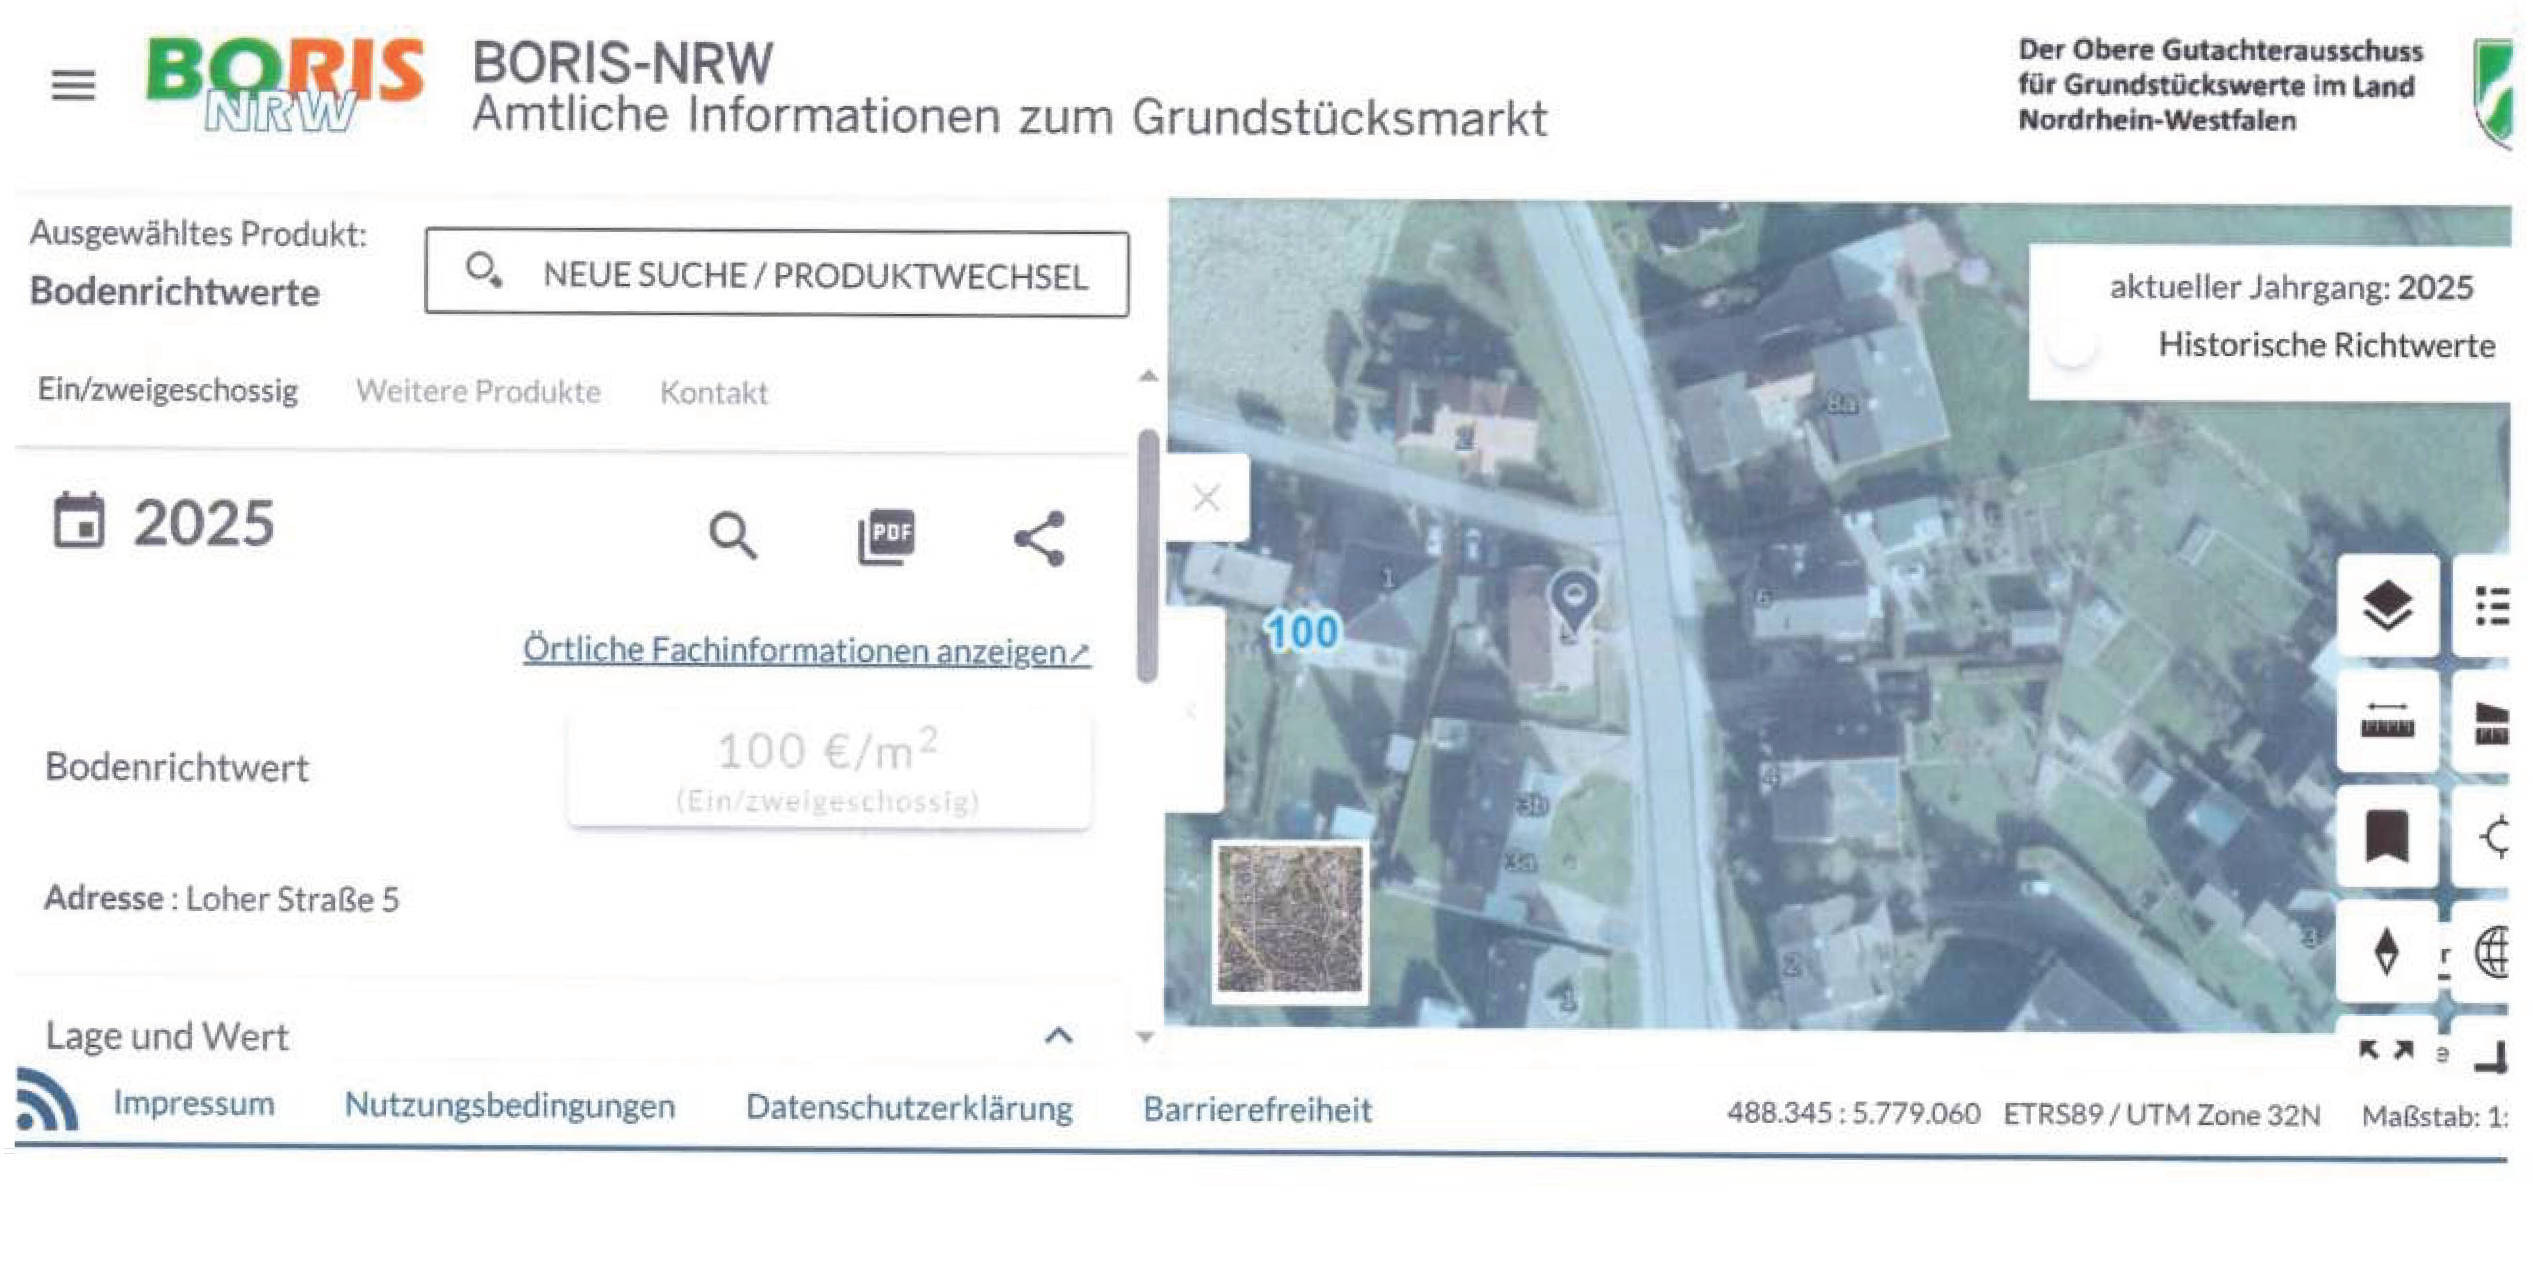Enable the Historische Richtwerte switch
Viewport: 2534px width, 1267px height.
(2074, 345)
